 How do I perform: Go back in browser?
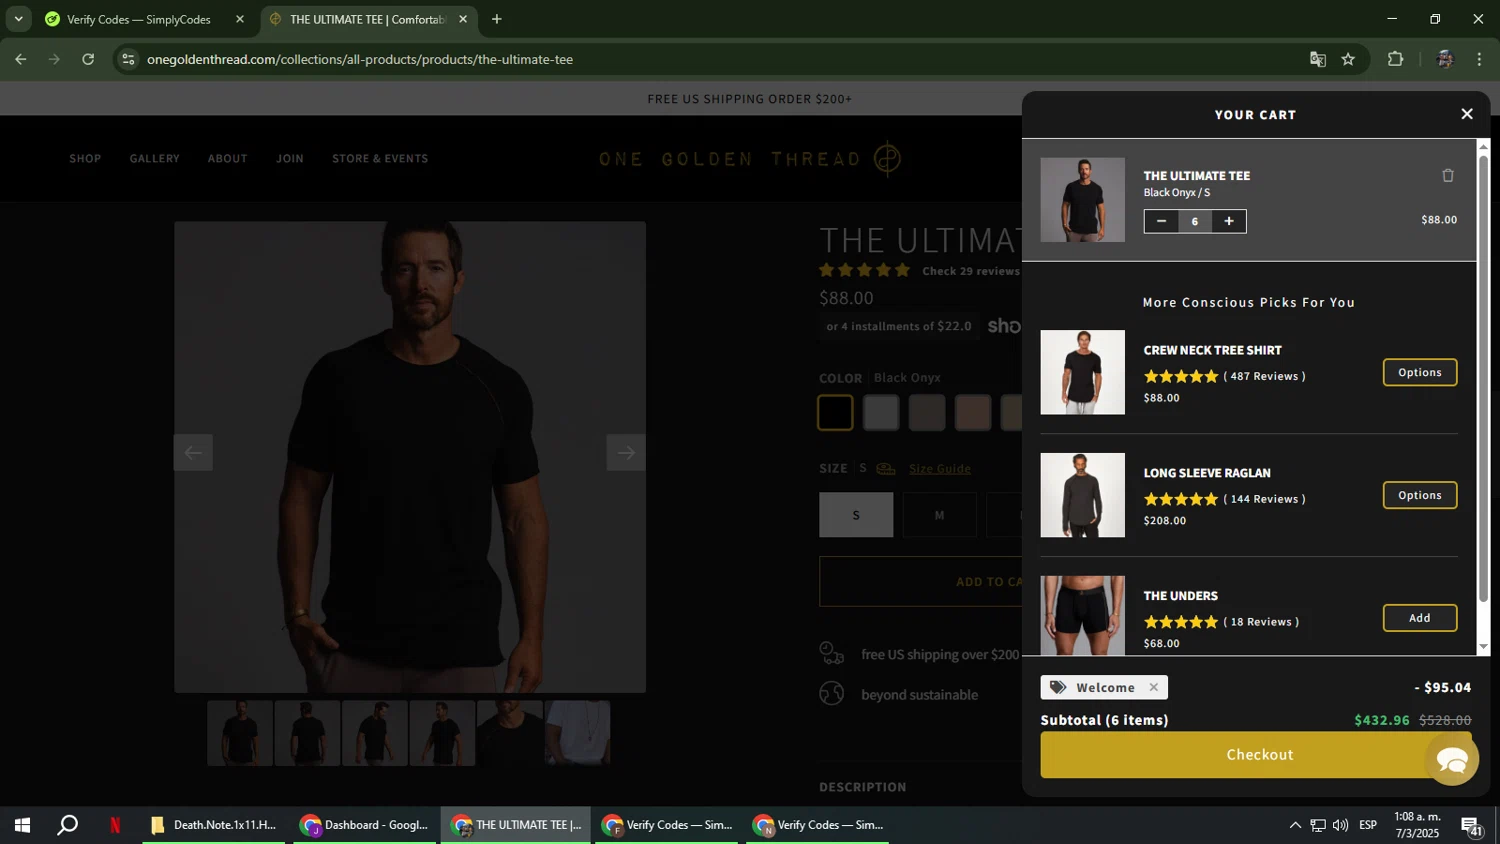coord(20,60)
